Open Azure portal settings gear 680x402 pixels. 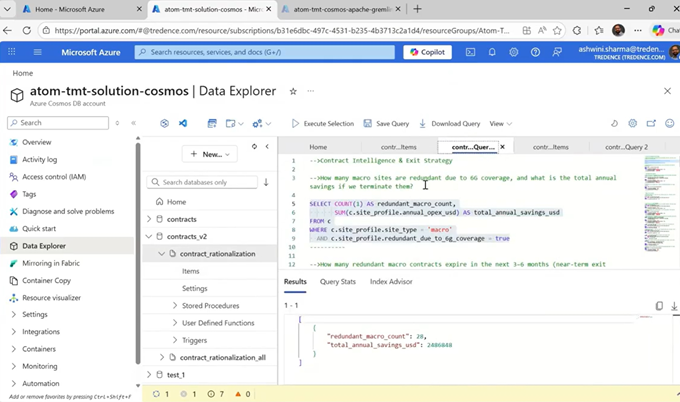(513, 52)
